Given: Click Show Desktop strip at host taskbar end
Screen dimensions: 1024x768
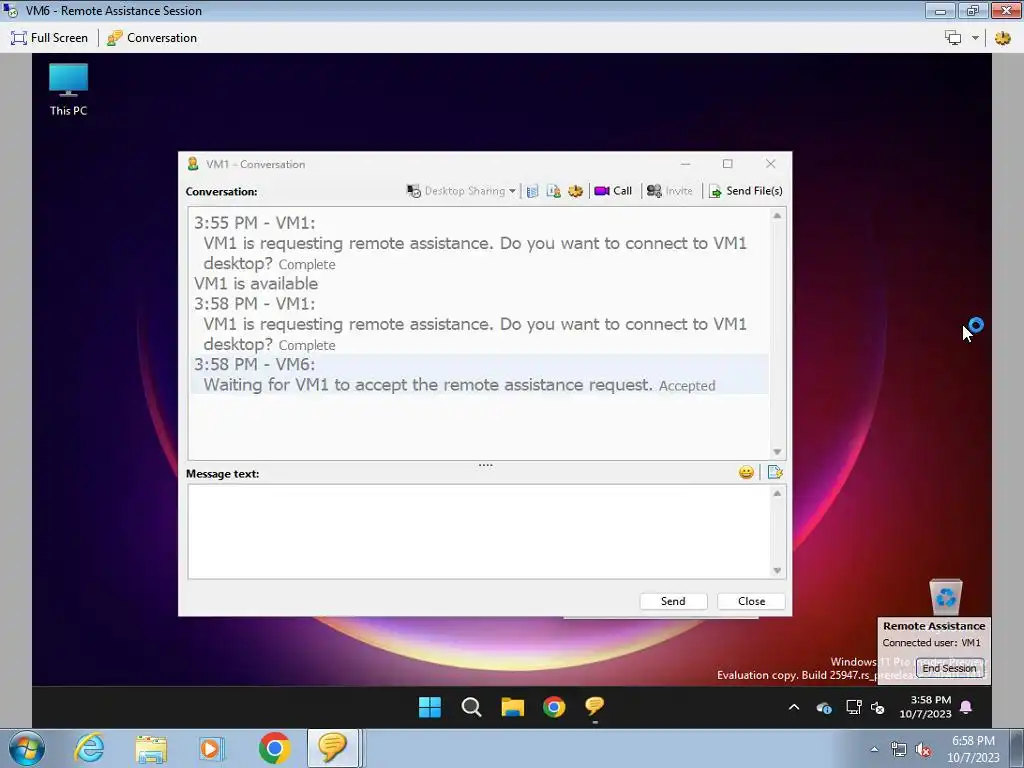Looking at the screenshot, I should pyautogui.click(x=1016, y=748).
